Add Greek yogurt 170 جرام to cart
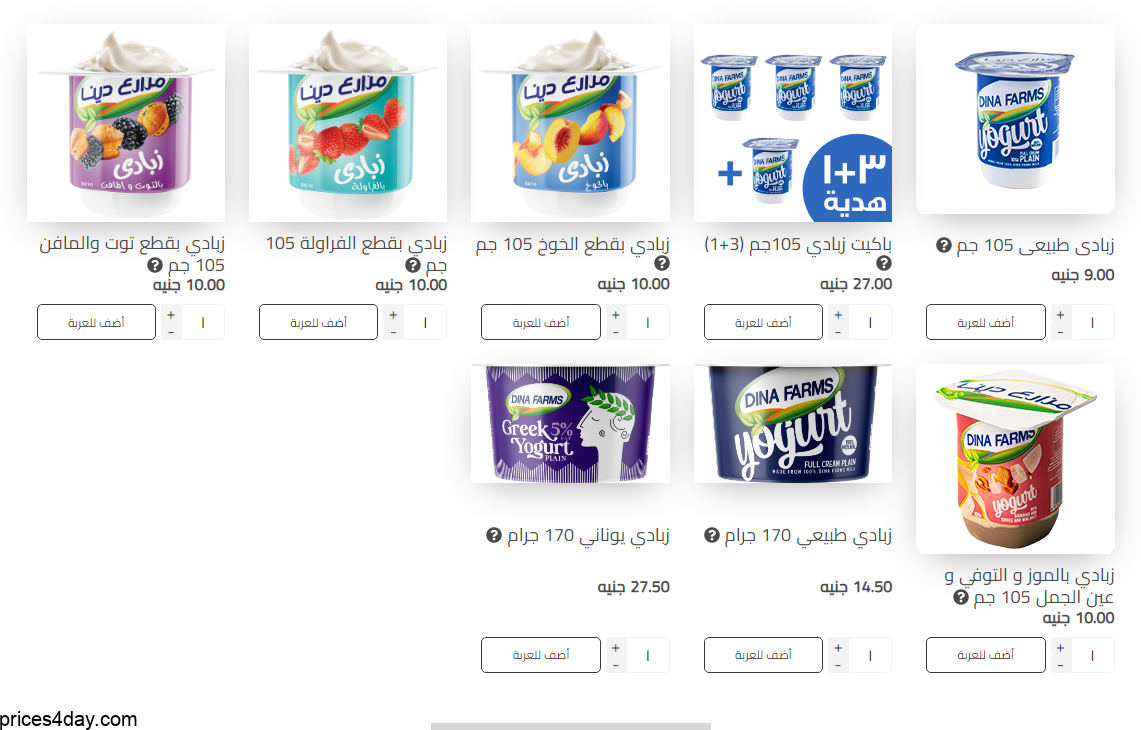1141x730 pixels. 541,655
